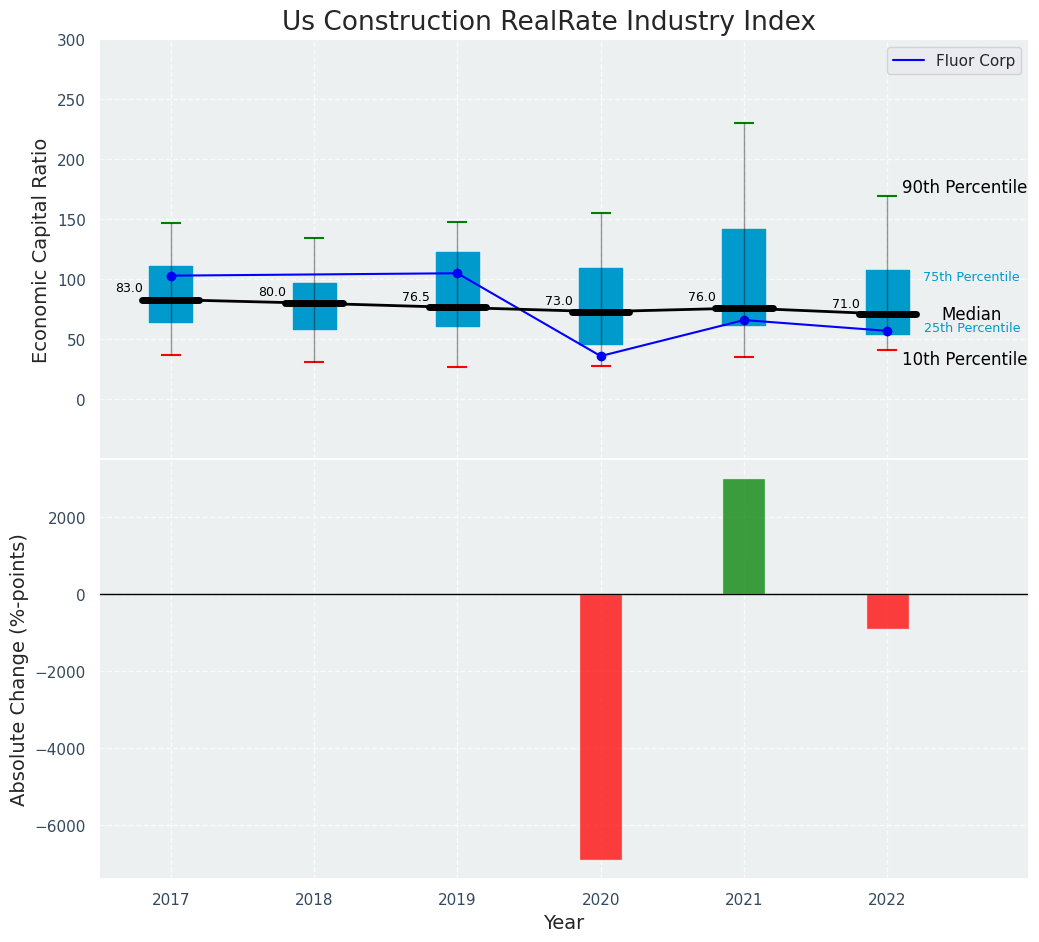Viewport: 1039px width, 942px height.
Task: Click Fluor Corp's 2020 data point
Action: [601, 356]
